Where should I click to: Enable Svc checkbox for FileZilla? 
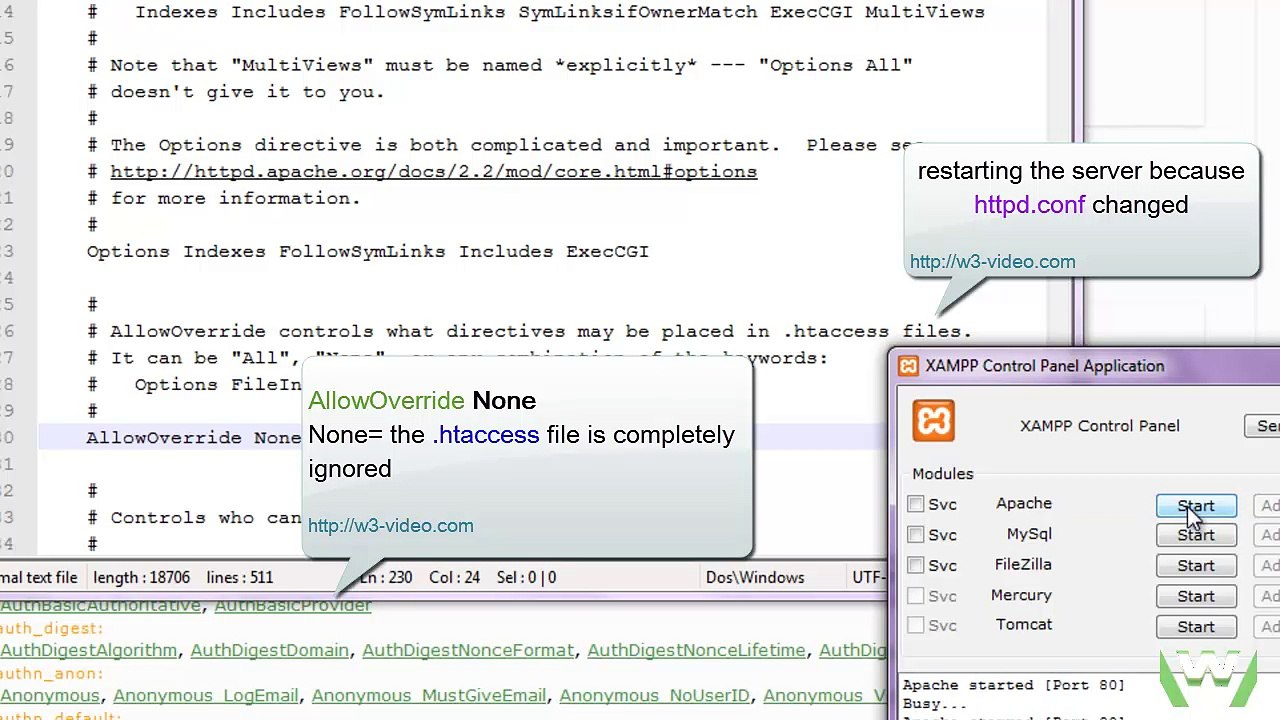pos(916,565)
